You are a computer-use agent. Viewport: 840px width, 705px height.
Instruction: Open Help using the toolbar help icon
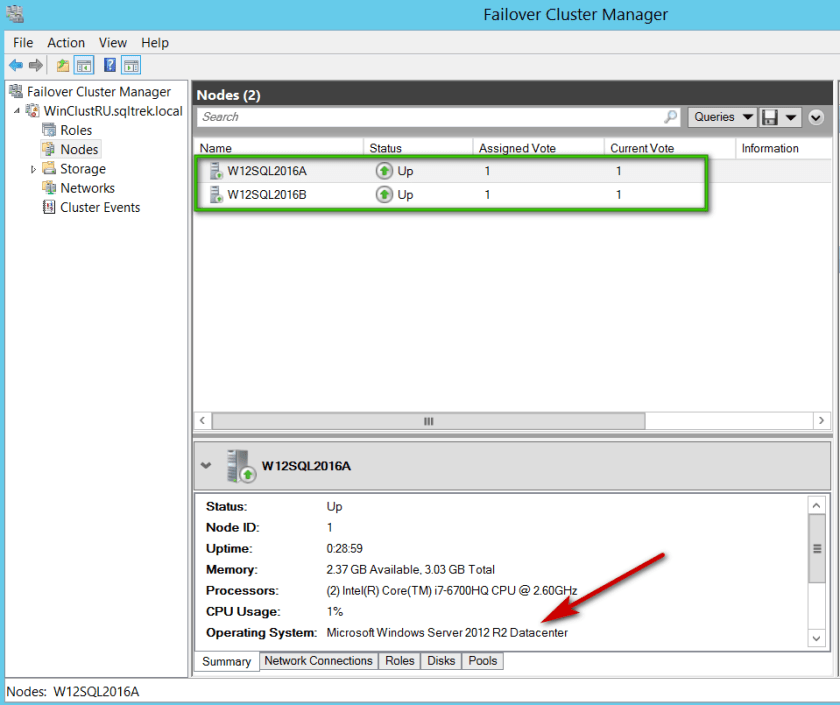point(108,65)
